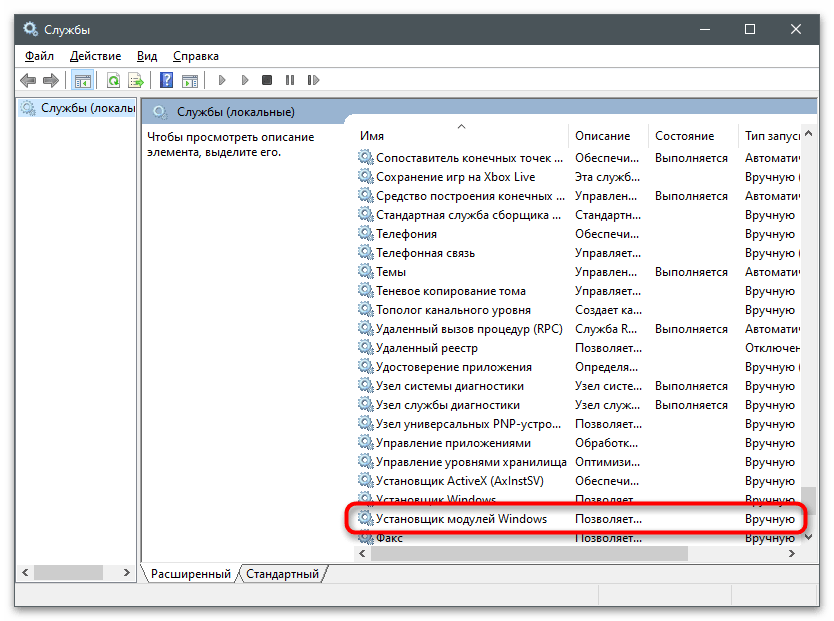Viewport: 834px width, 621px height.
Task: Click the vertical scrollbar down arrow
Action: pyautogui.click(x=809, y=538)
